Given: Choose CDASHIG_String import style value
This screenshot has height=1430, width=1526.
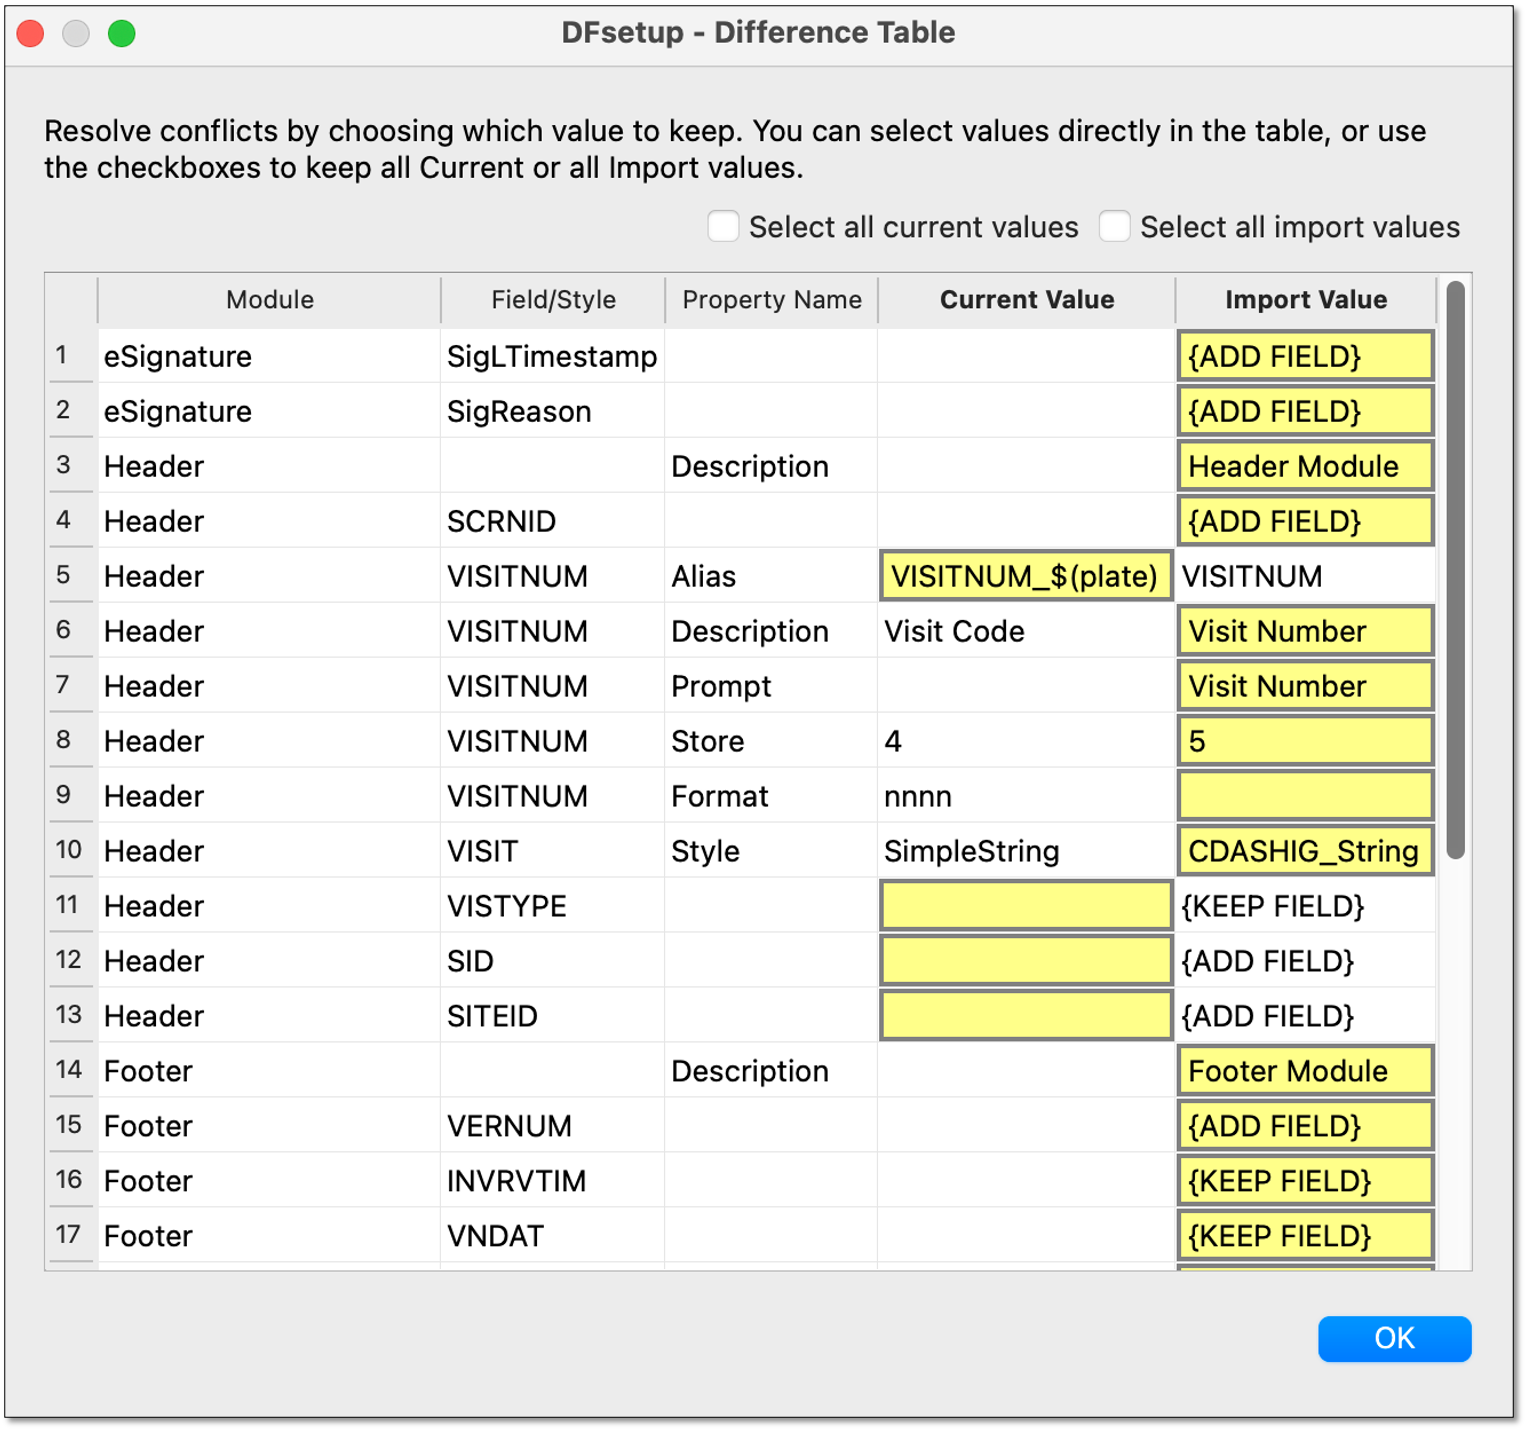Looking at the screenshot, I should 1305,852.
